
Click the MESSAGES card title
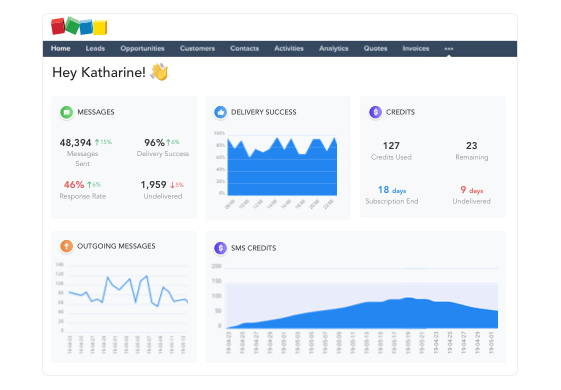(96, 112)
